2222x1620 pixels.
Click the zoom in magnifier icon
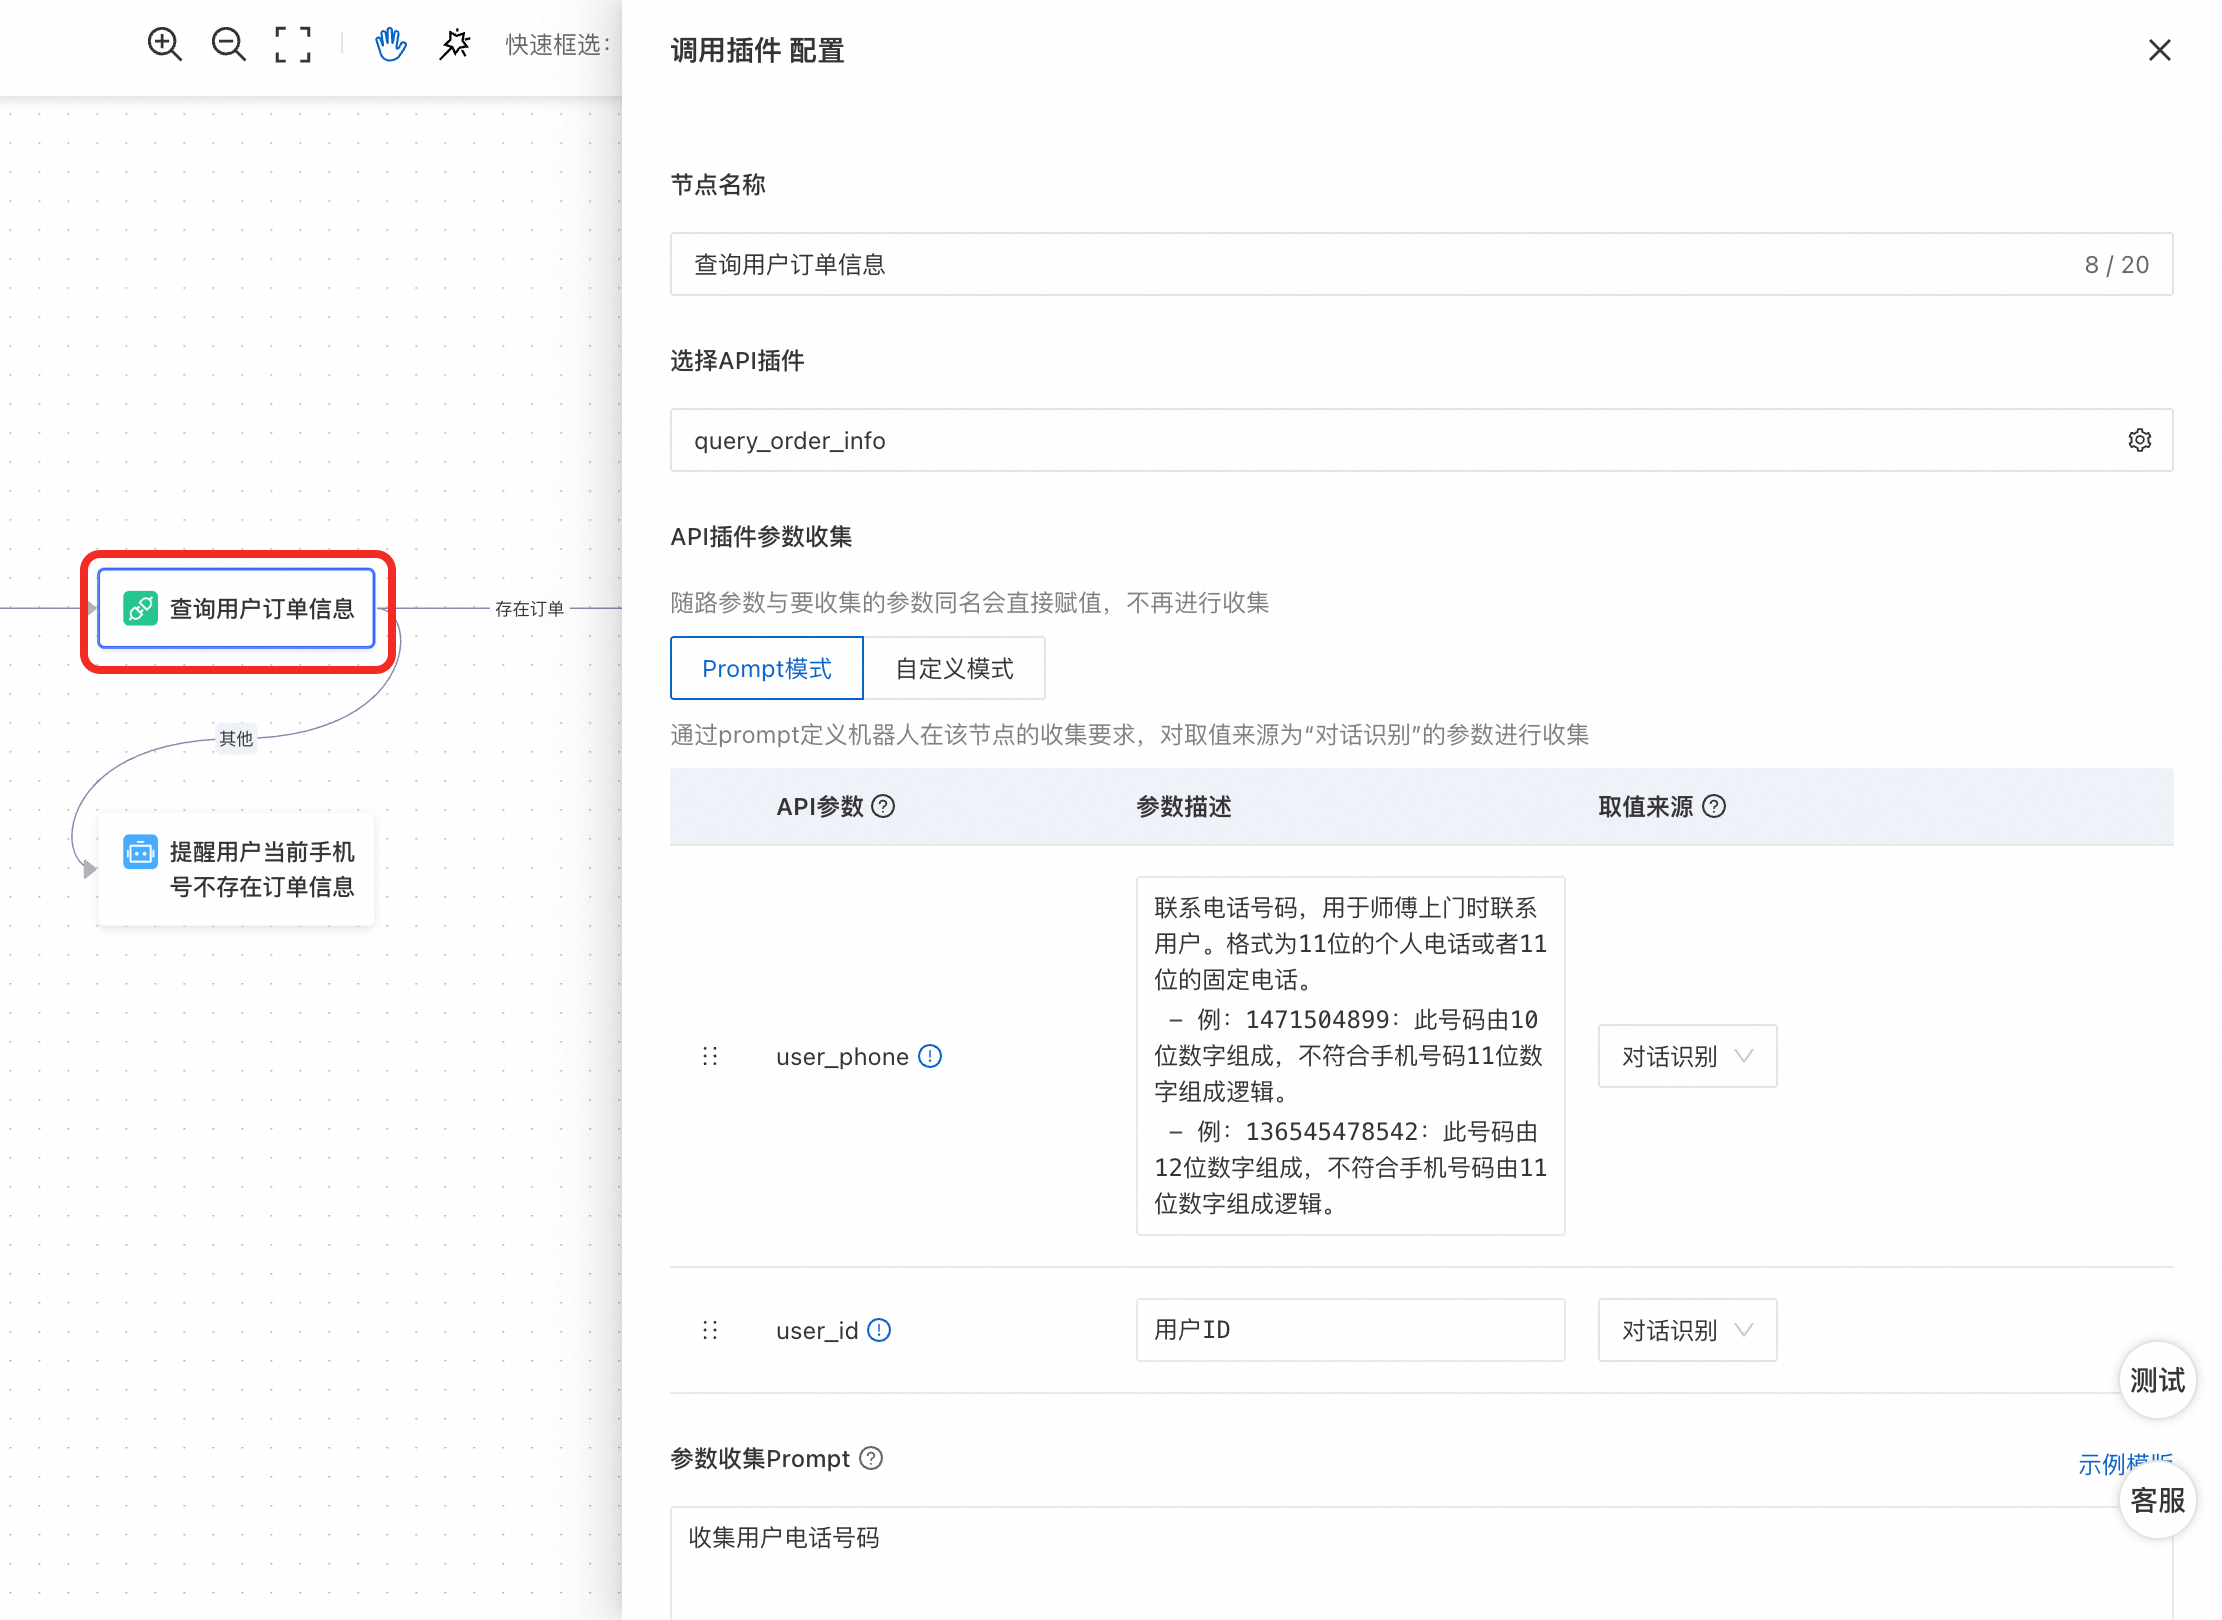point(164,45)
